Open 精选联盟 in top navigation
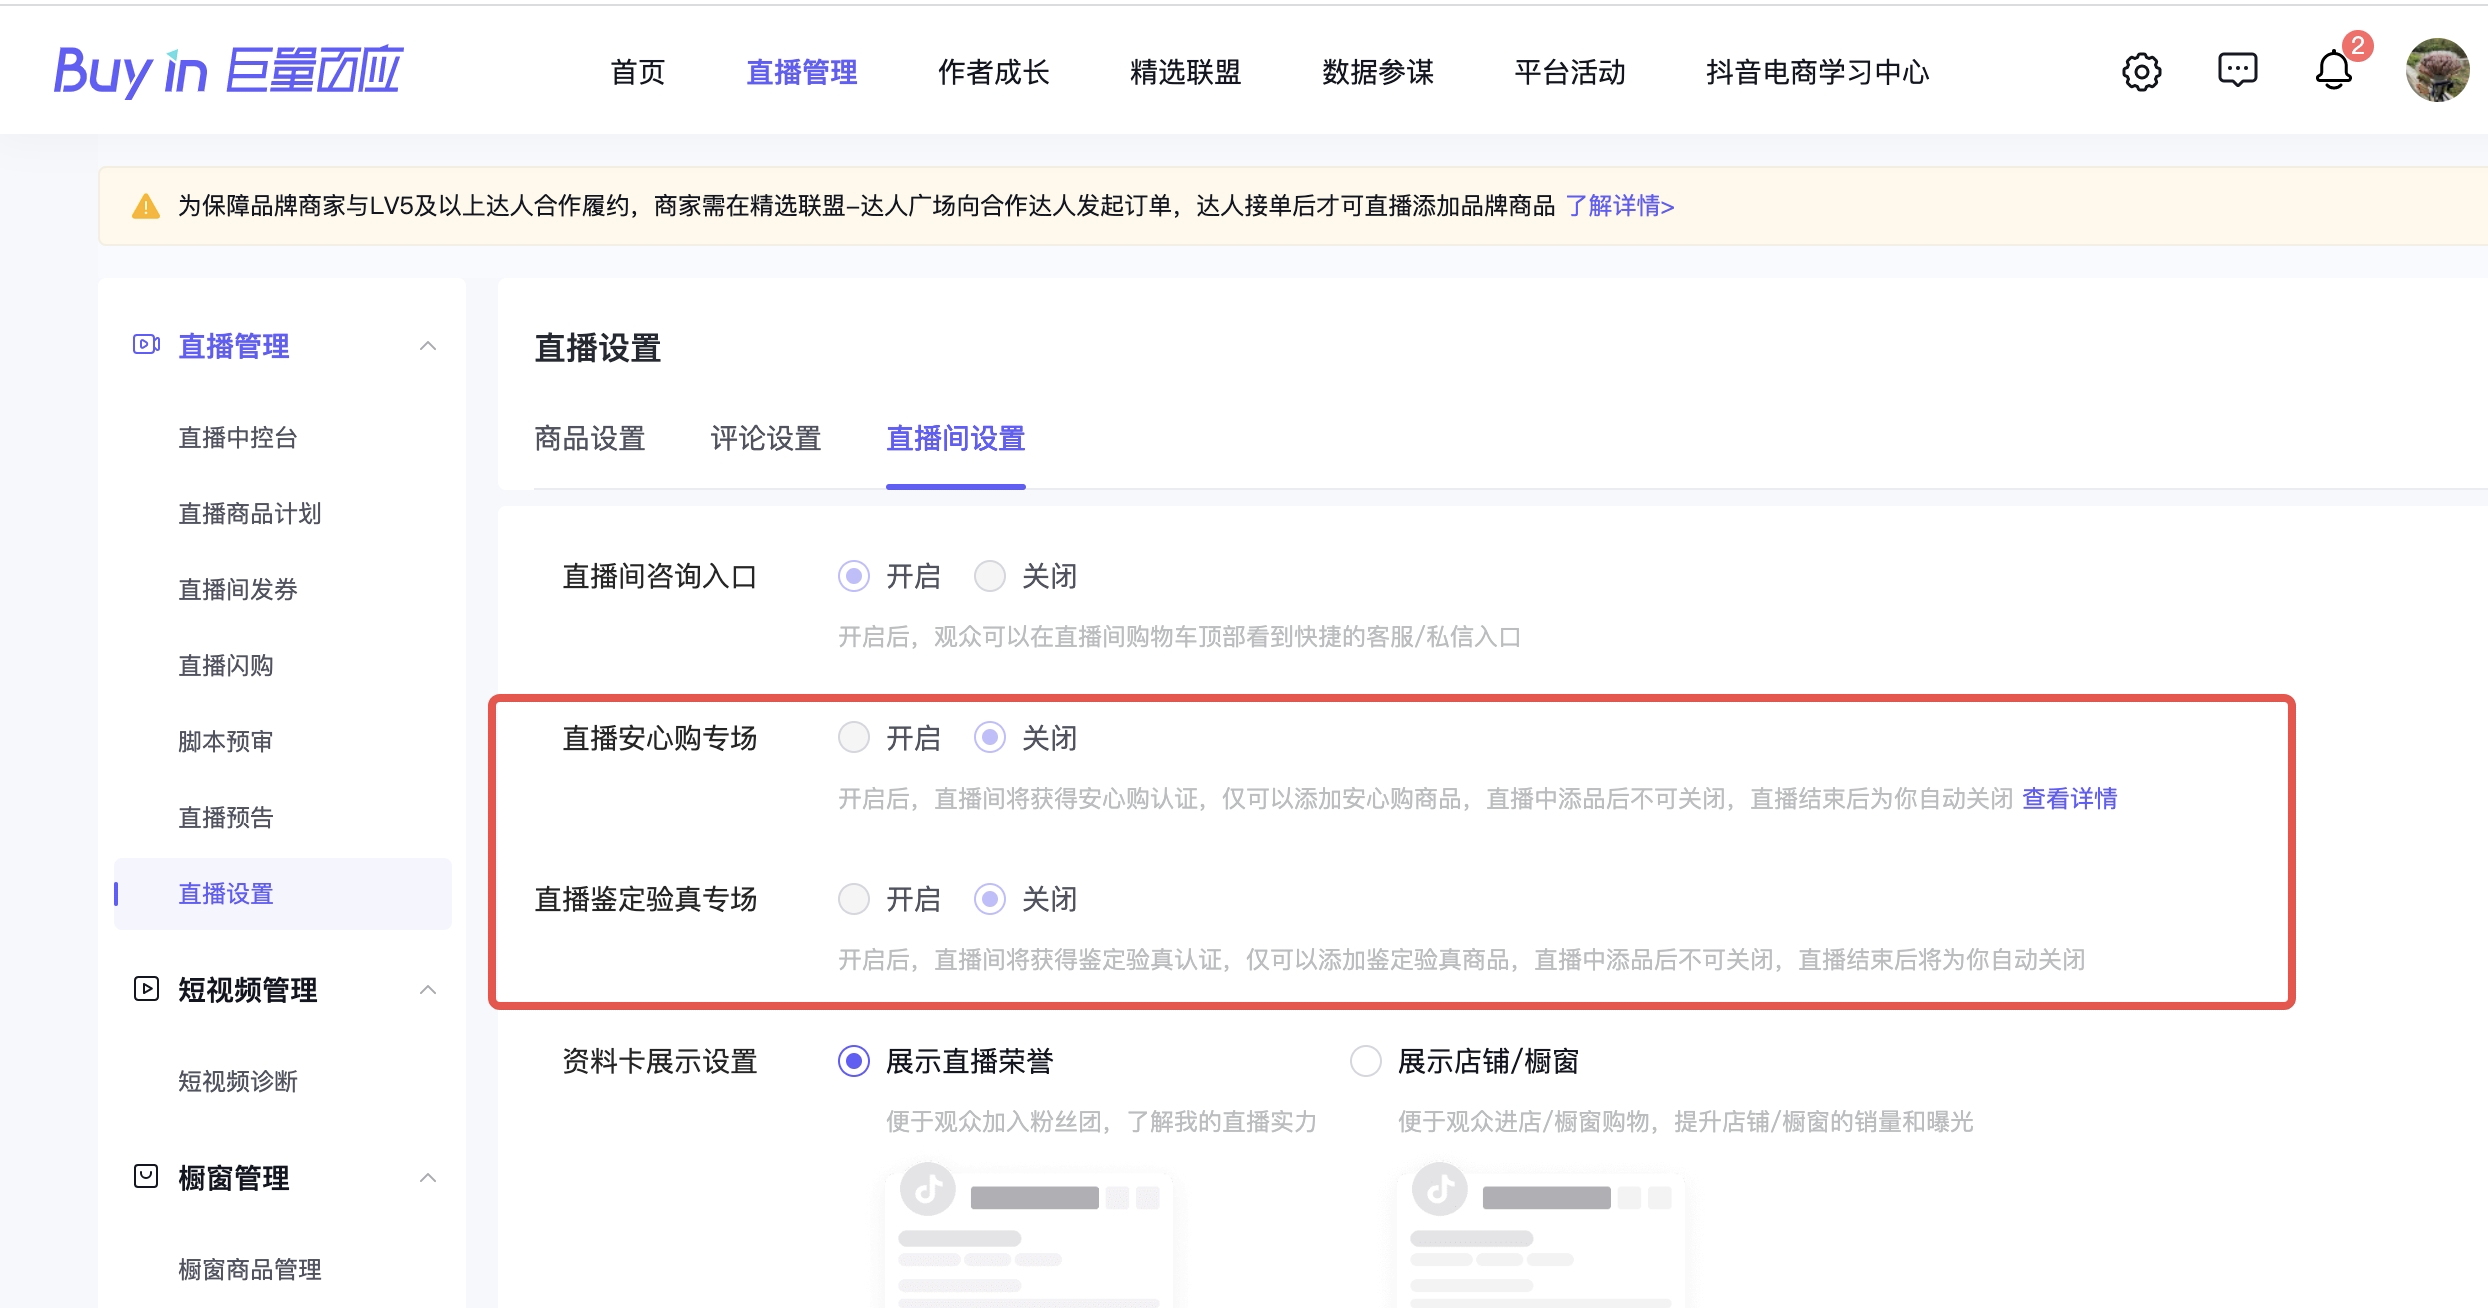 (x=1185, y=72)
